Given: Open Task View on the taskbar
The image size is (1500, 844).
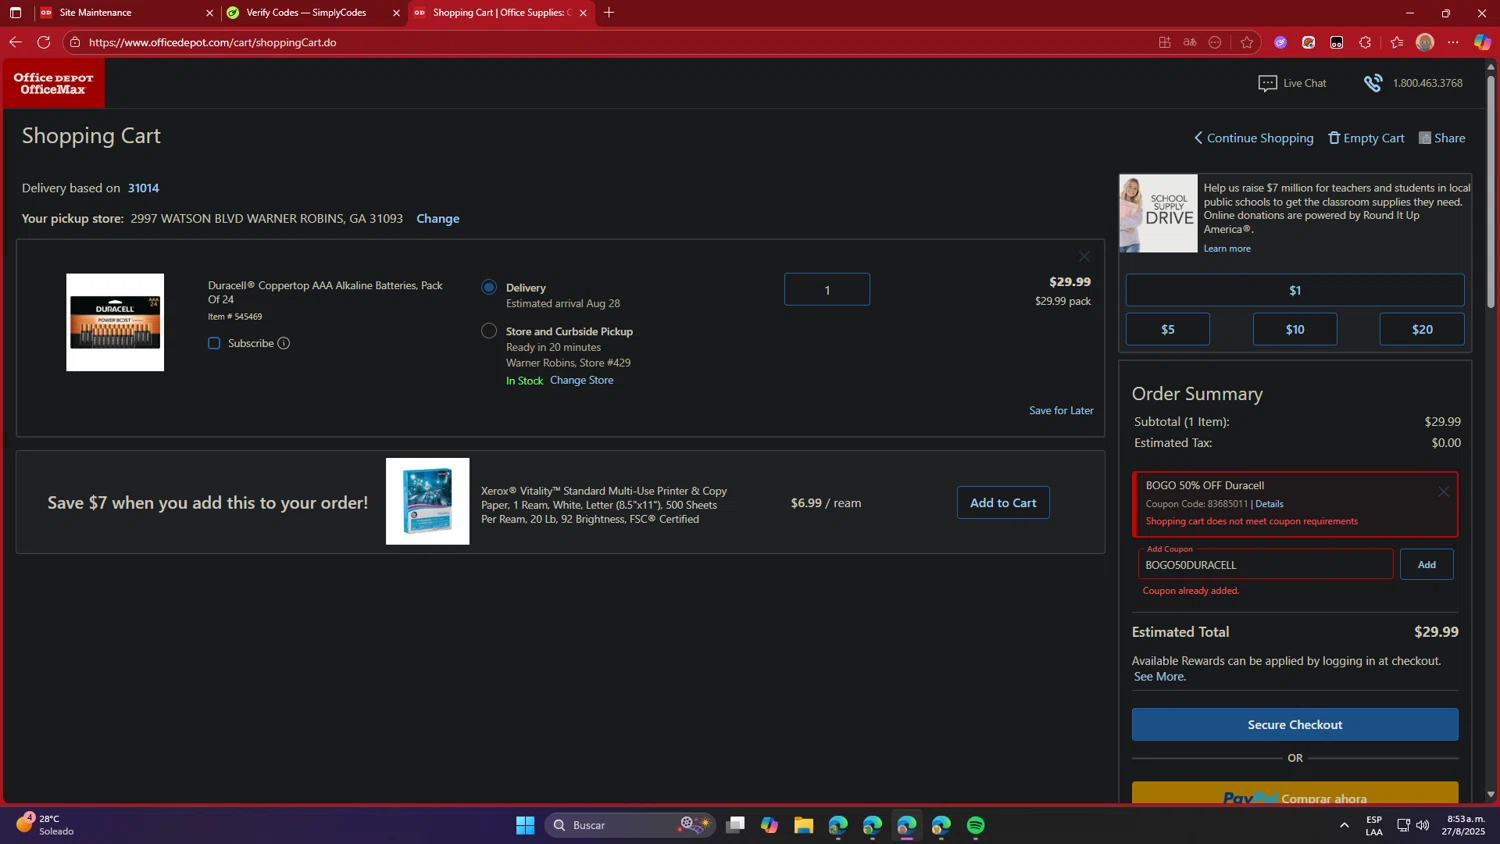Looking at the screenshot, I should (x=735, y=825).
